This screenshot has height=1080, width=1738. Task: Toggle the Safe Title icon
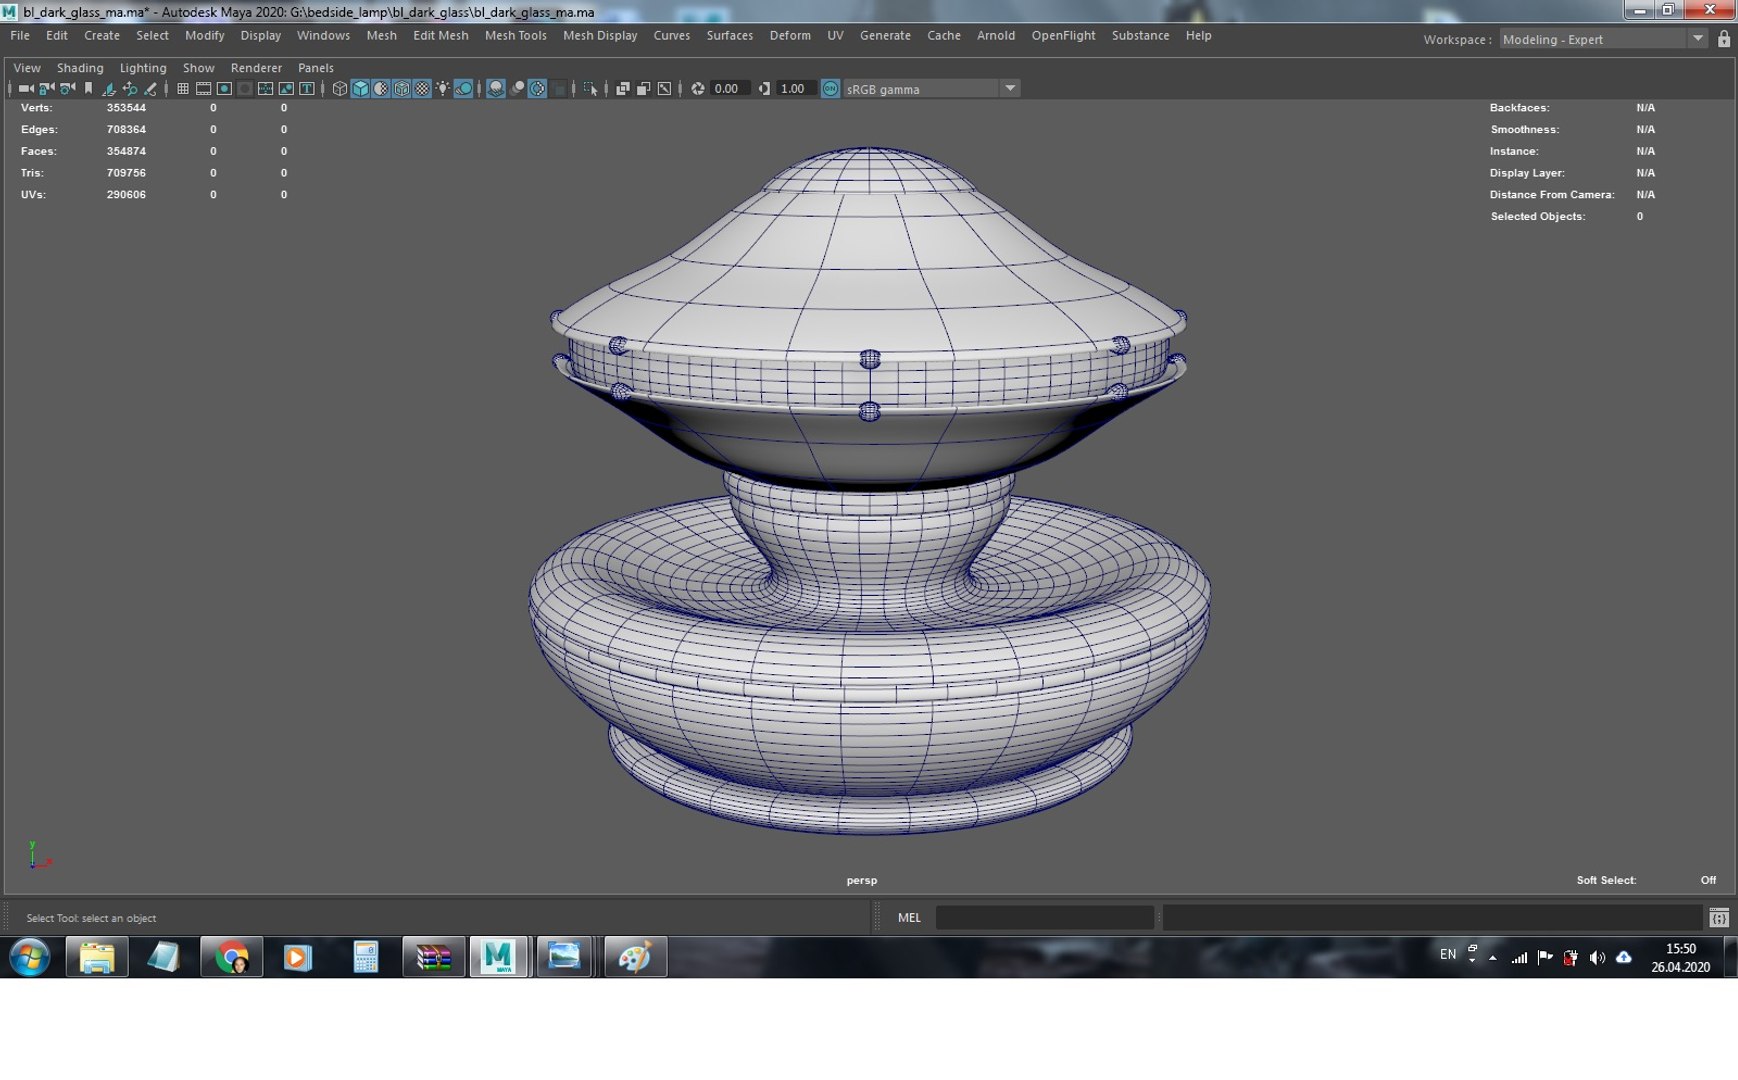coord(307,89)
